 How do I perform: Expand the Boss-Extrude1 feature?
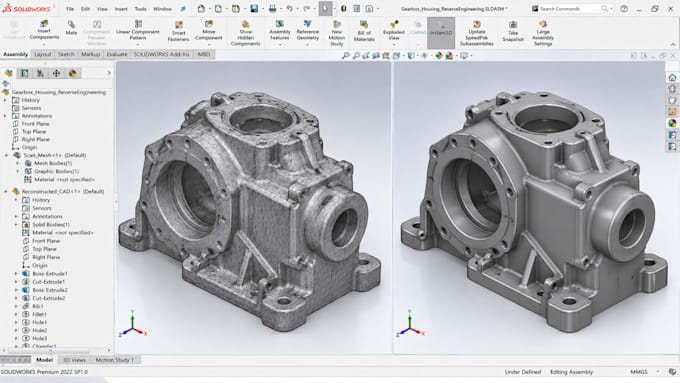click(x=16, y=274)
